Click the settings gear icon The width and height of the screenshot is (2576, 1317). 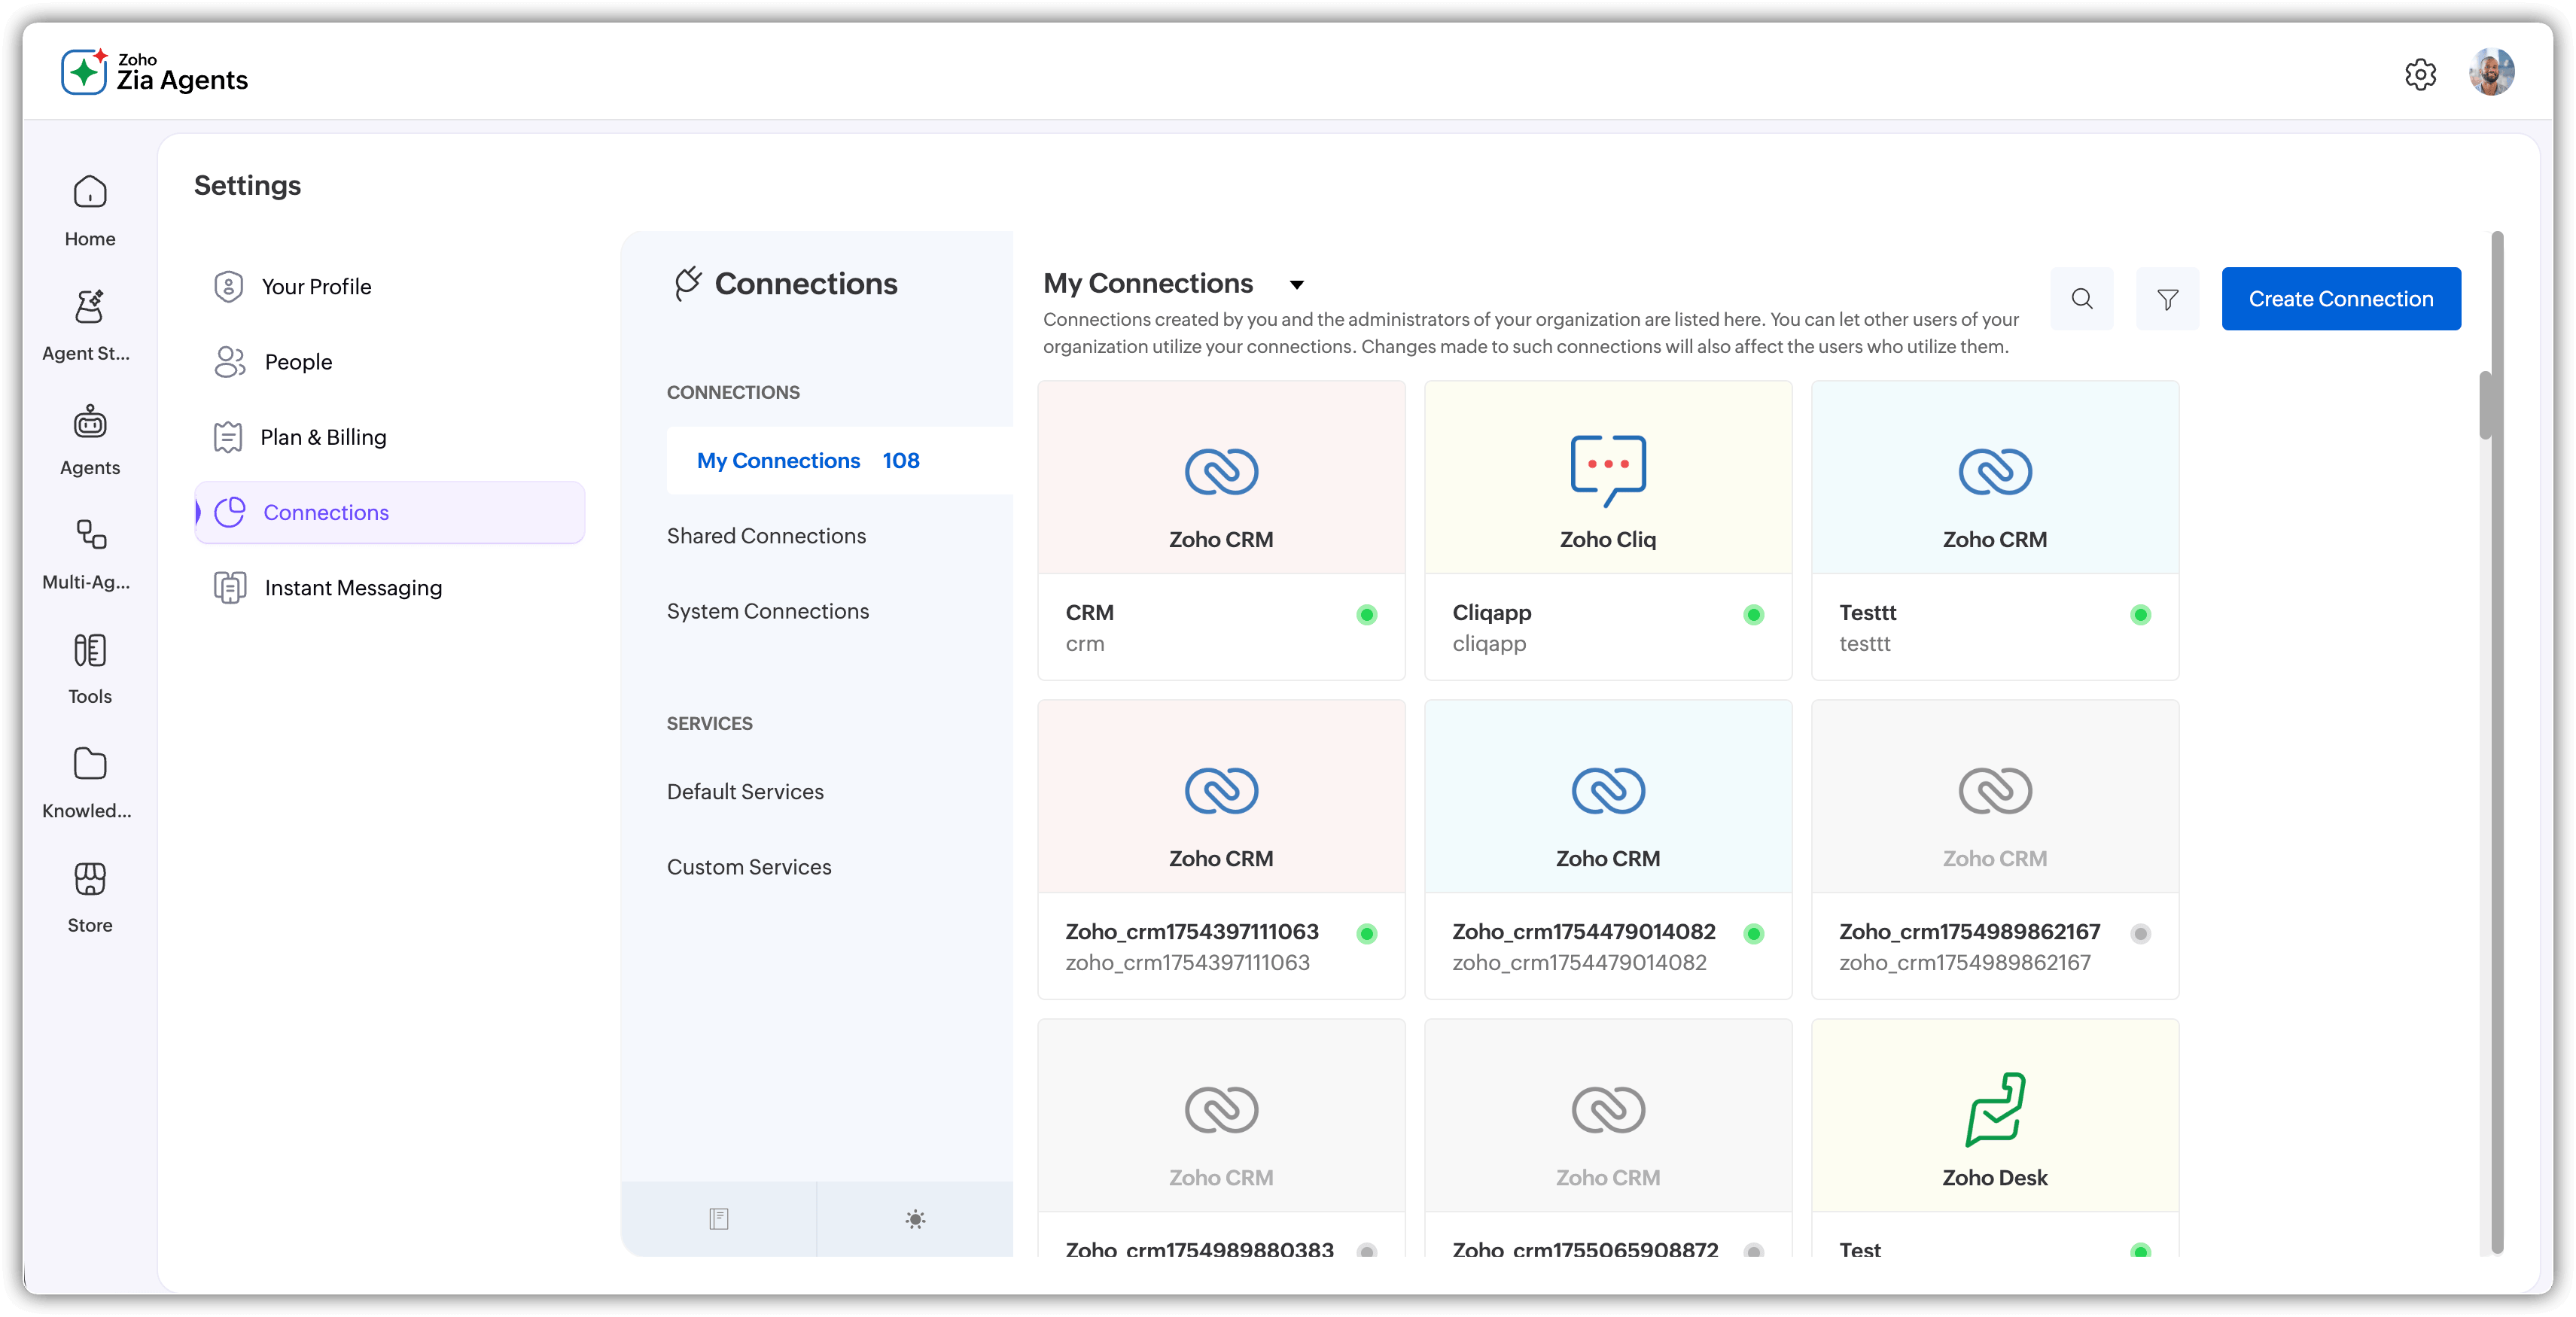2420,74
